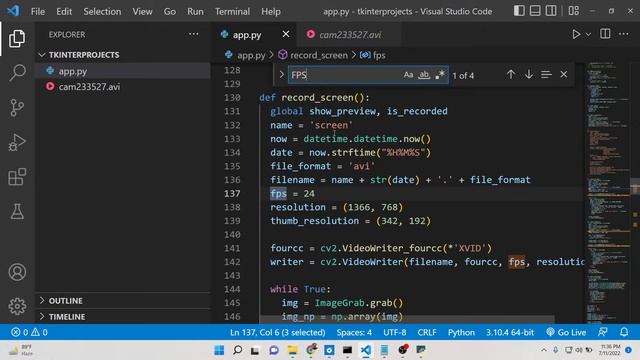Open the run options dropdown arrow
The image size is (640, 360).
(588, 35)
